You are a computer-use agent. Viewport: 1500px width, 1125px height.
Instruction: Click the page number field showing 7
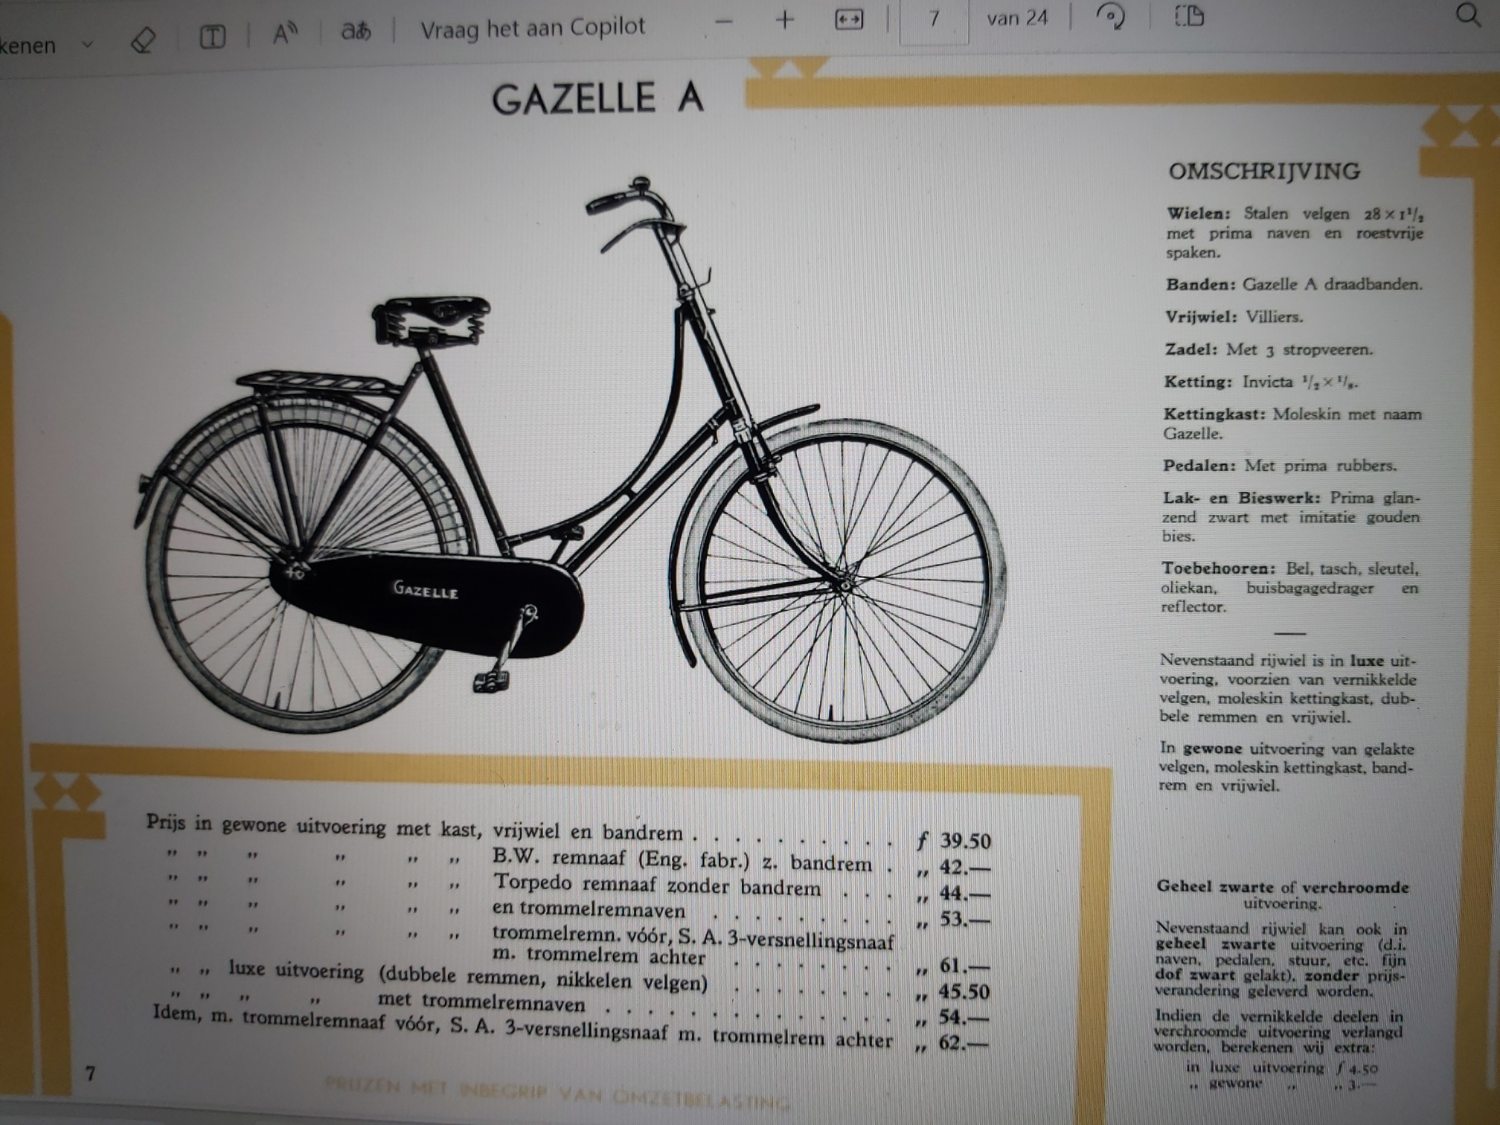pos(933,19)
